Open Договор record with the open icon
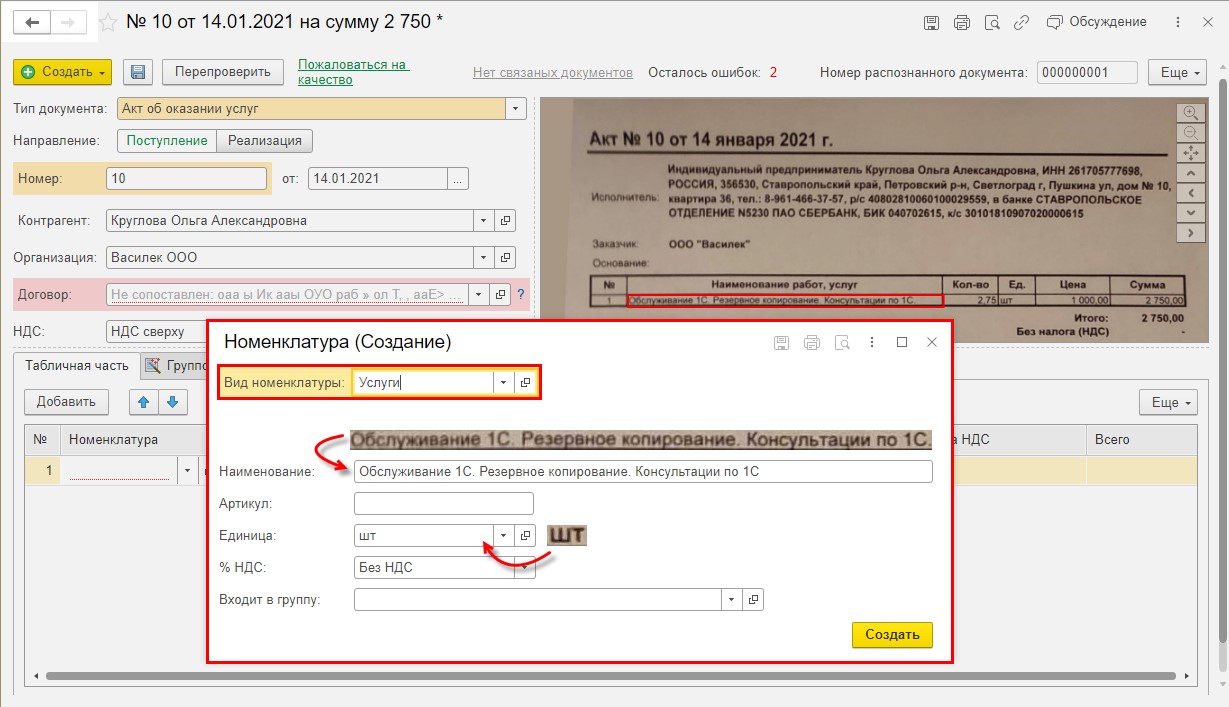Viewport: 1229px width, 707px height. click(501, 294)
